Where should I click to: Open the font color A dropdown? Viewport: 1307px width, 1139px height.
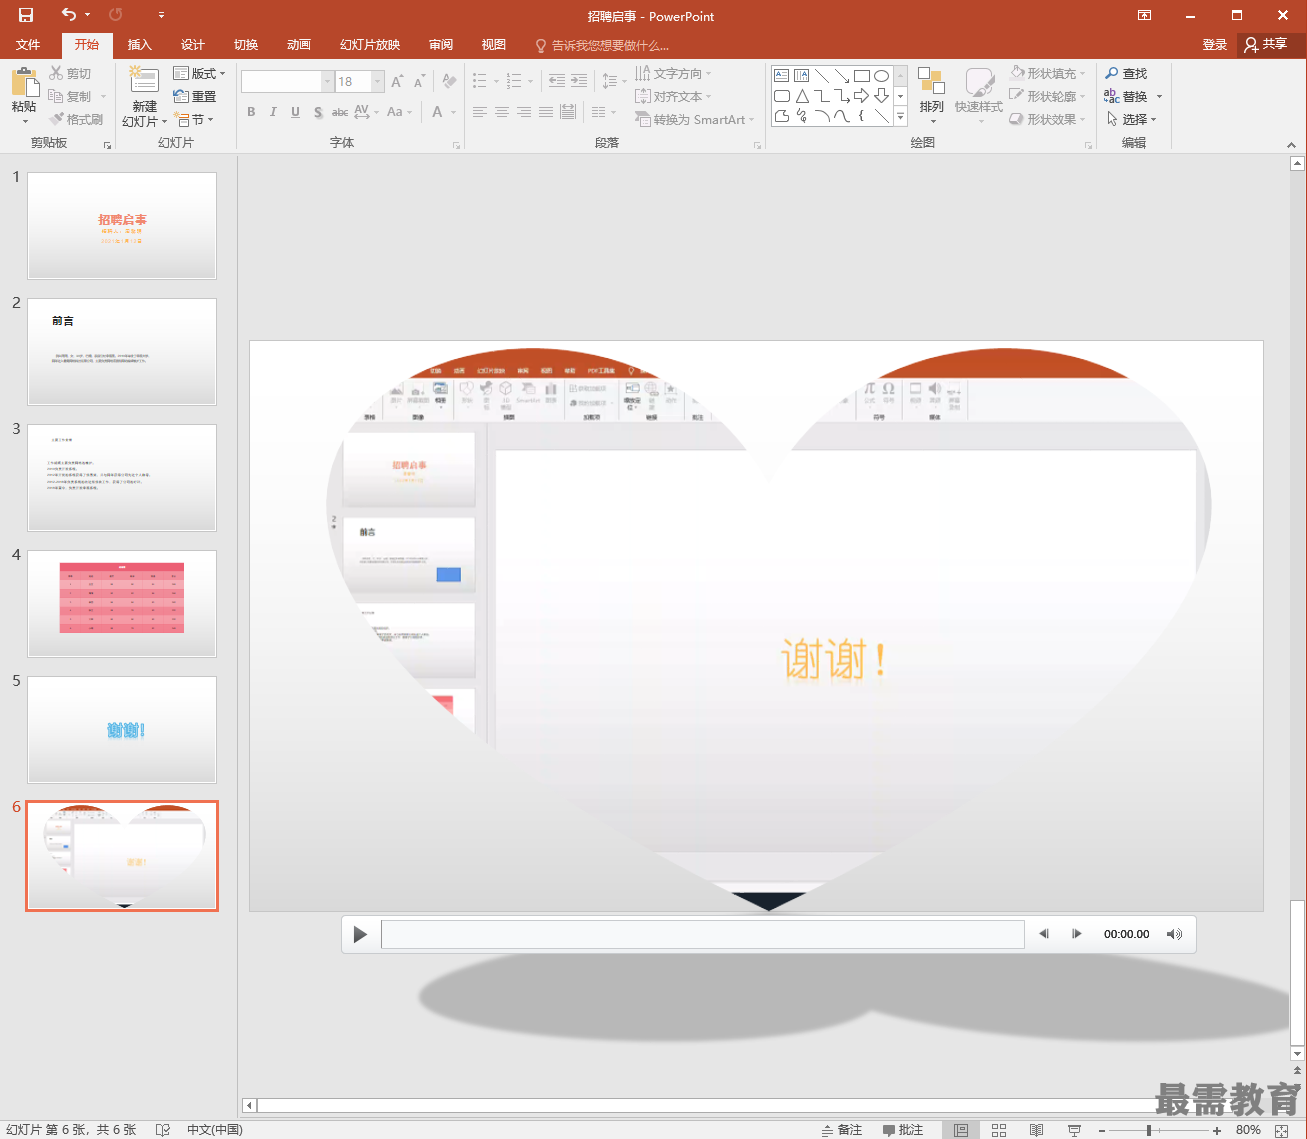454,112
